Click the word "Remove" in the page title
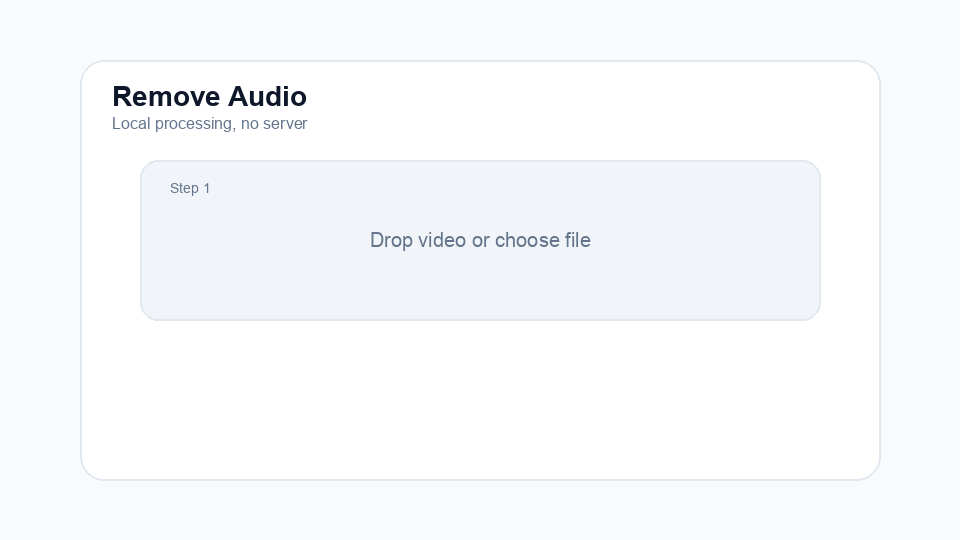Viewport: 960px width, 540px height. click(x=166, y=96)
